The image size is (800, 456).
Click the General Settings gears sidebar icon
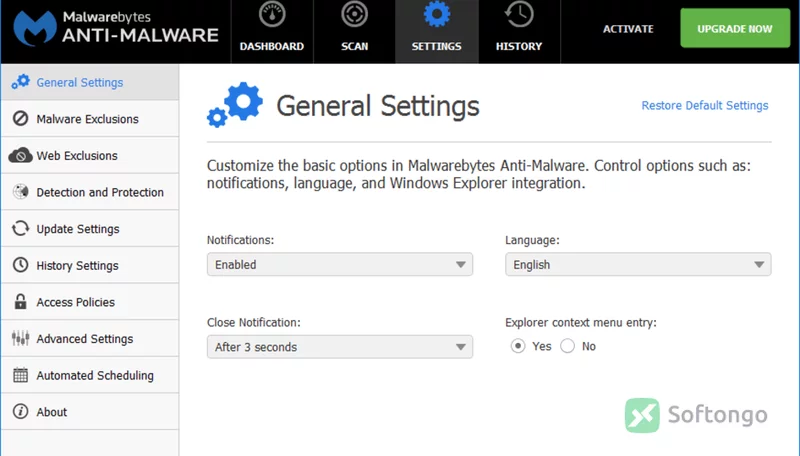click(20, 82)
